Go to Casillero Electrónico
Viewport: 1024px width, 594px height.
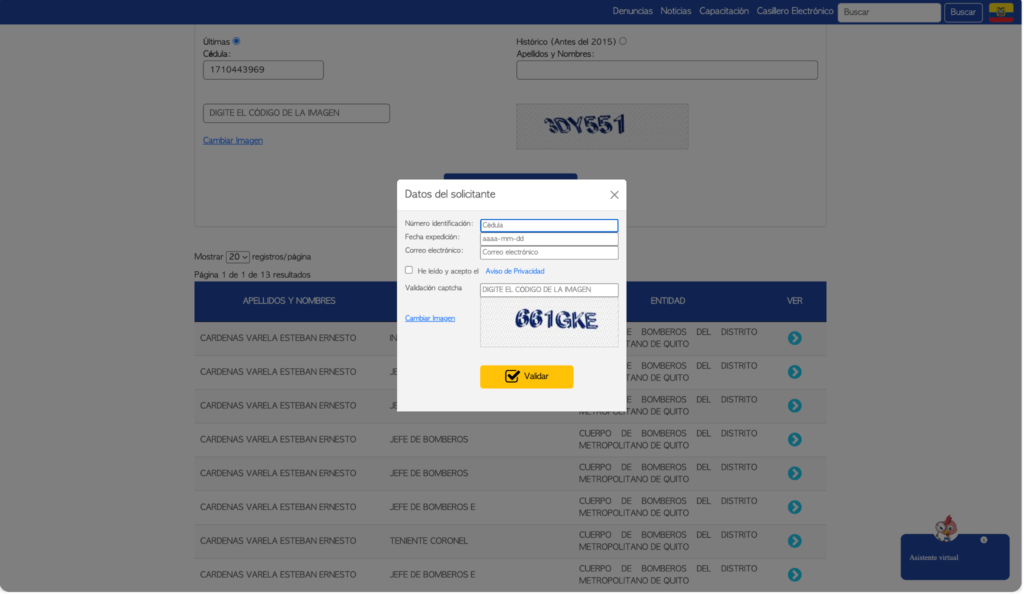(x=795, y=11)
